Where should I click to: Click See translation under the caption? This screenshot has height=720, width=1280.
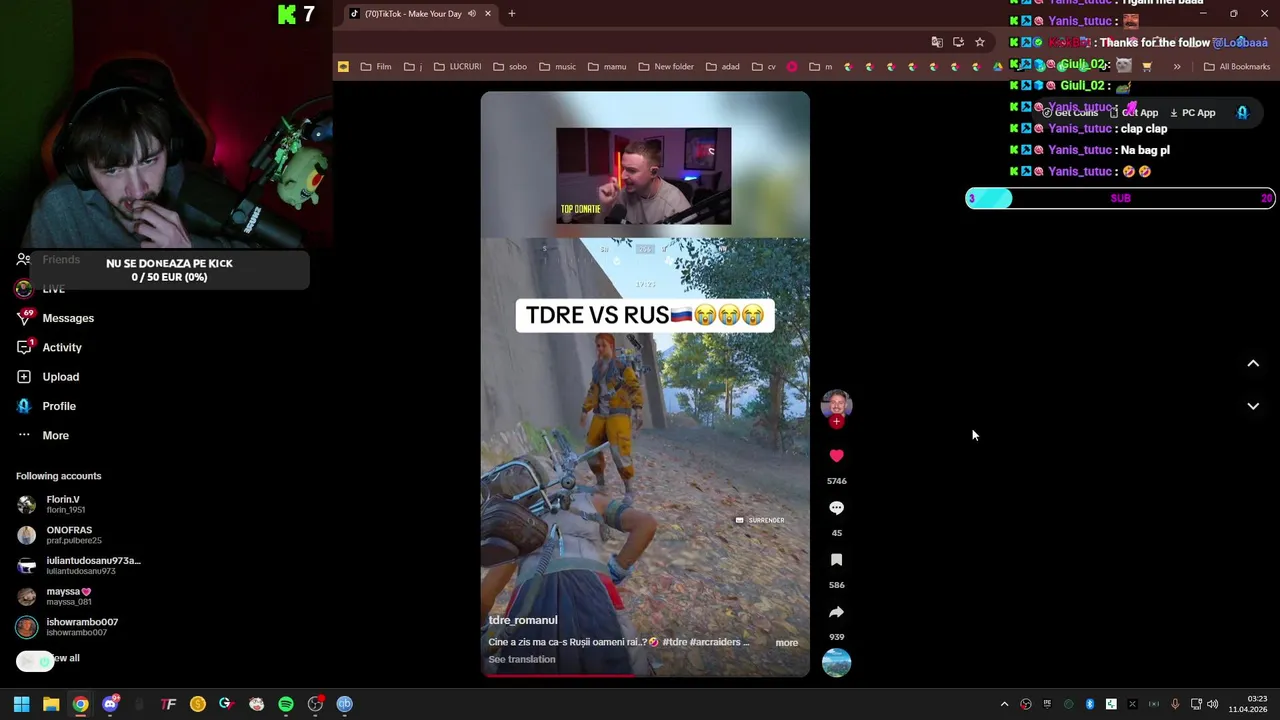click(x=522, y=659)
